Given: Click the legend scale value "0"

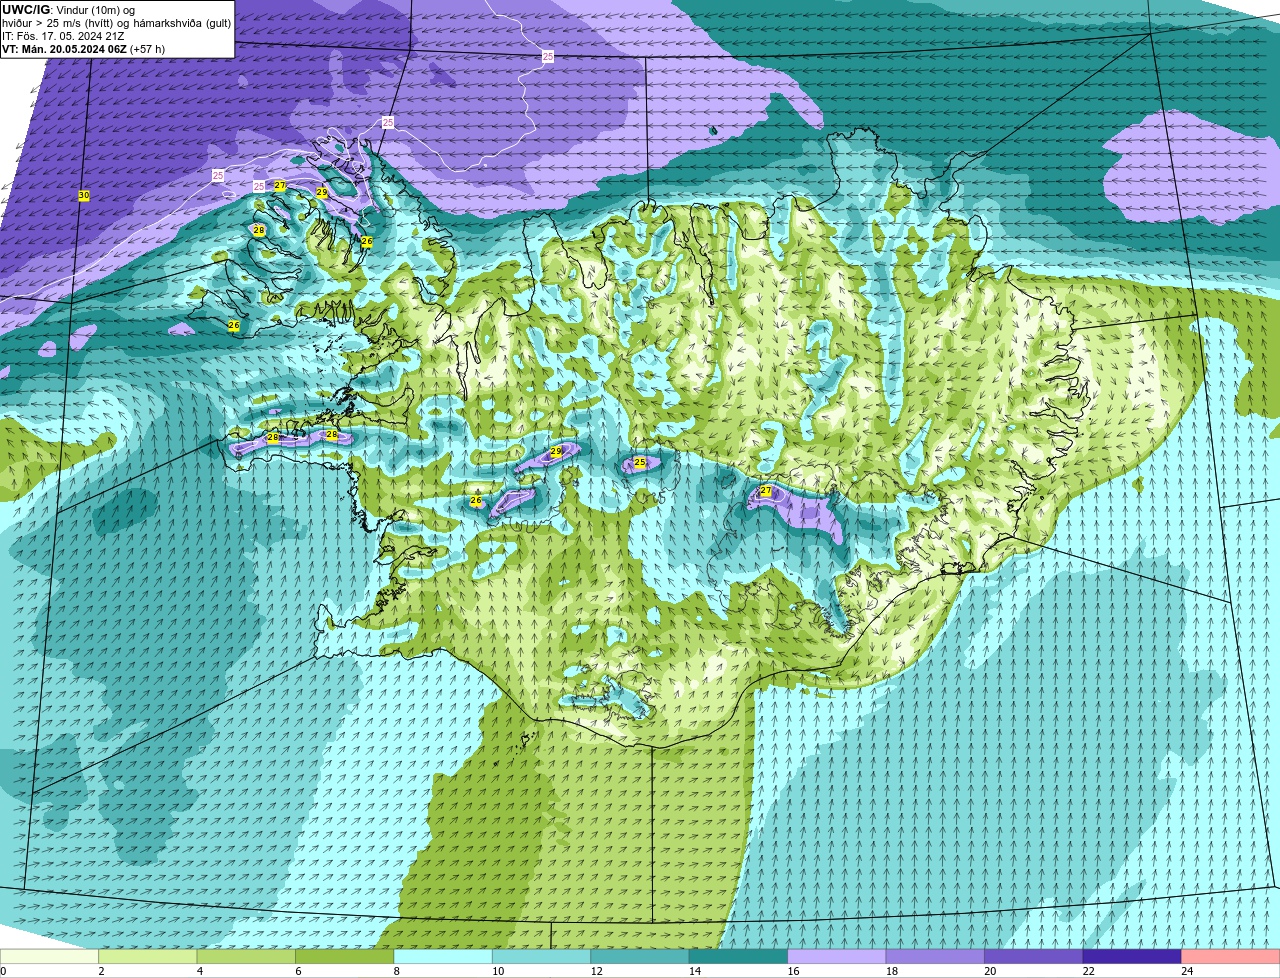Looking at the screenshot, I should pos(3,971).
